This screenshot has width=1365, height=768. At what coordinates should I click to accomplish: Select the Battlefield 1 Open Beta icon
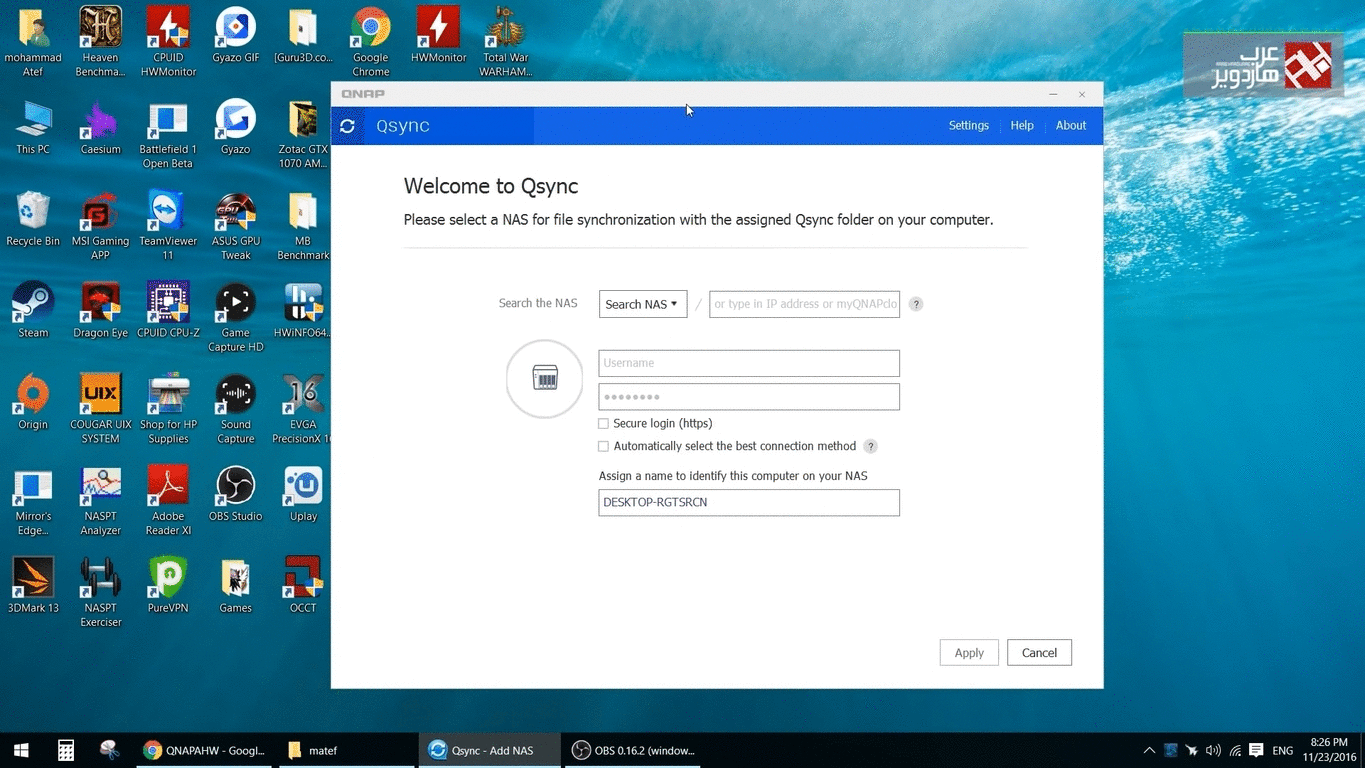[168, 134]
